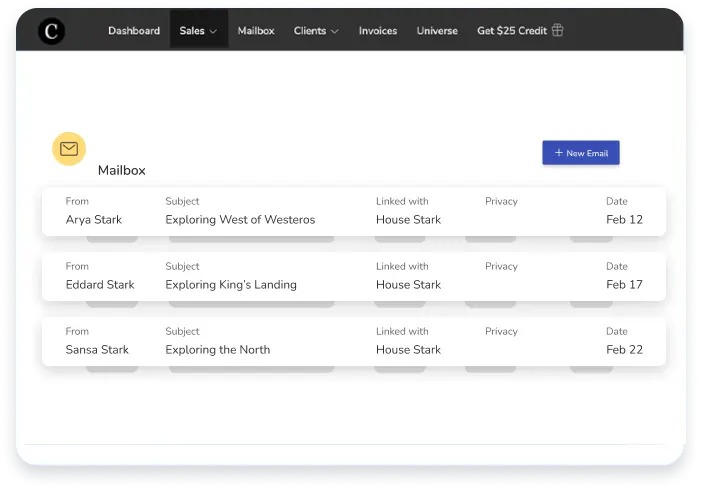Select the Exploring the North subject
The width and height of the screenshot is (701, 490).
point(218,350)
